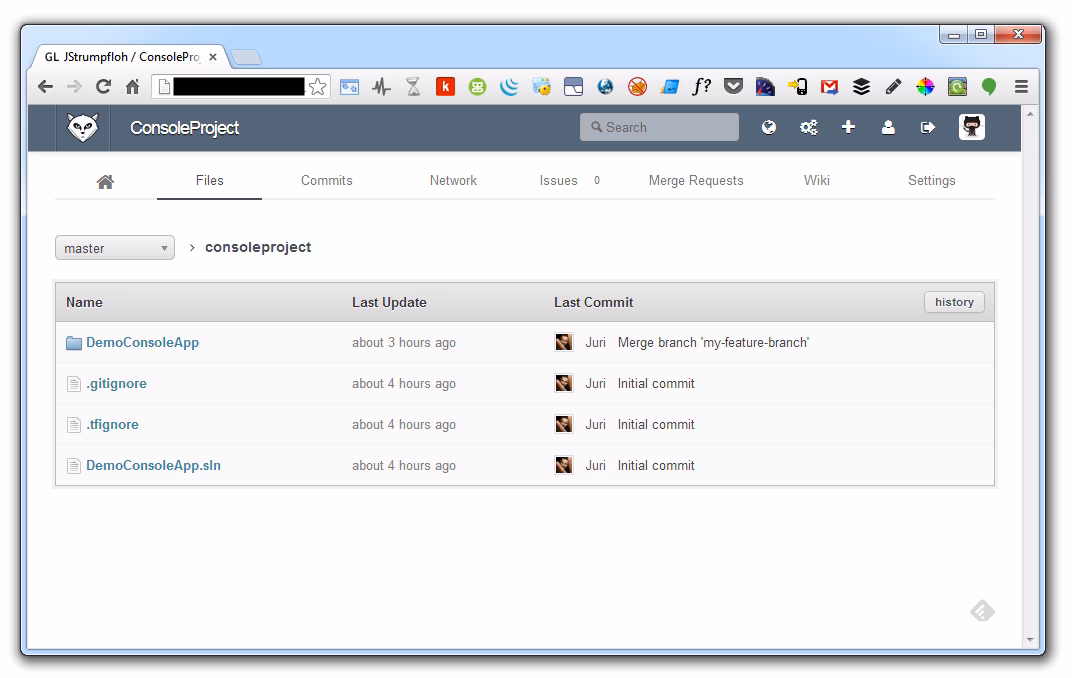
Task: Click the plus icon for new project
Action: [848, 127]
